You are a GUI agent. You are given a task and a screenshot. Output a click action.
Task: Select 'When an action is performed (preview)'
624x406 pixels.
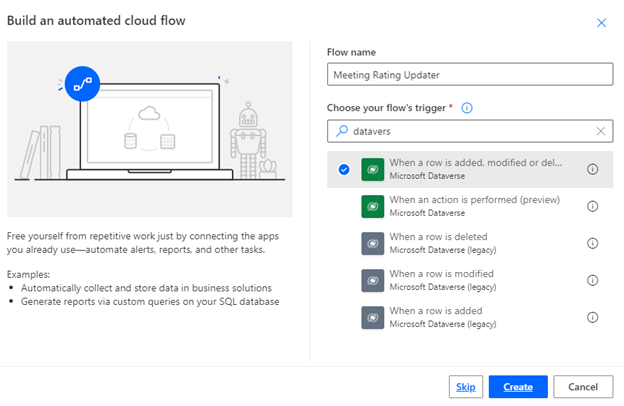pos(470,206)
